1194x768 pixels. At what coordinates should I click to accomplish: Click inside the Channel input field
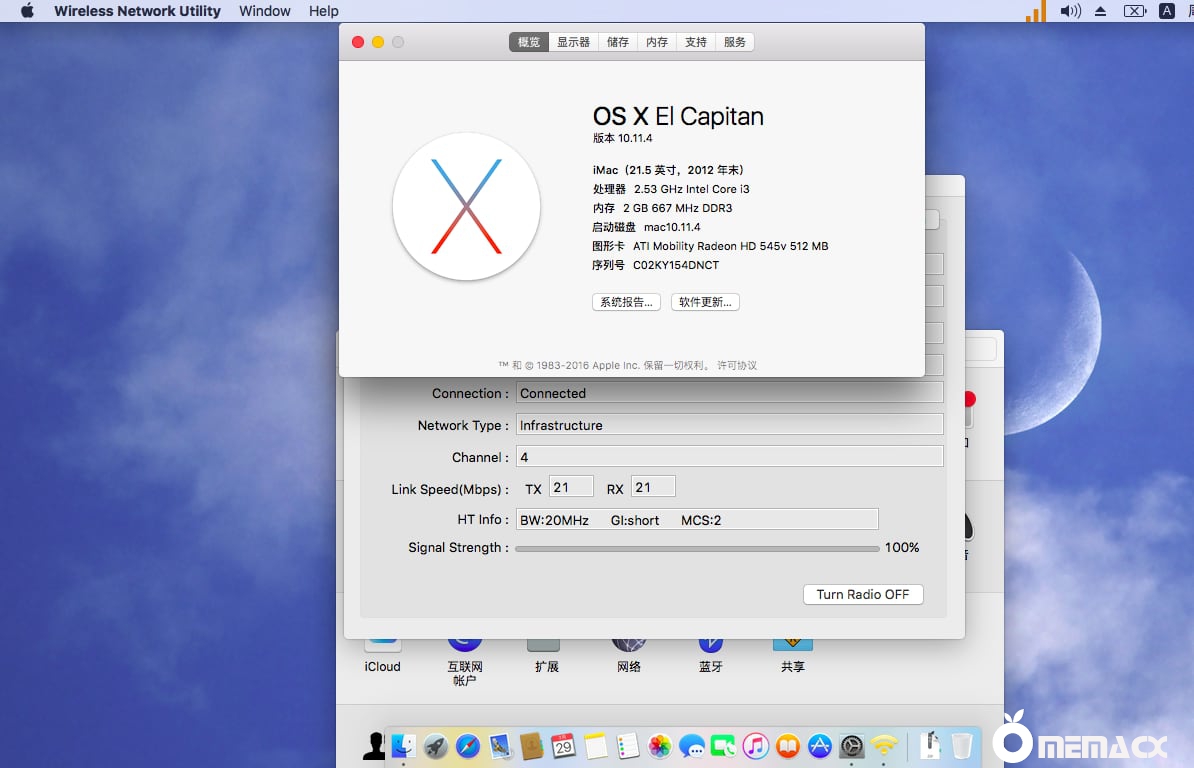730,456
